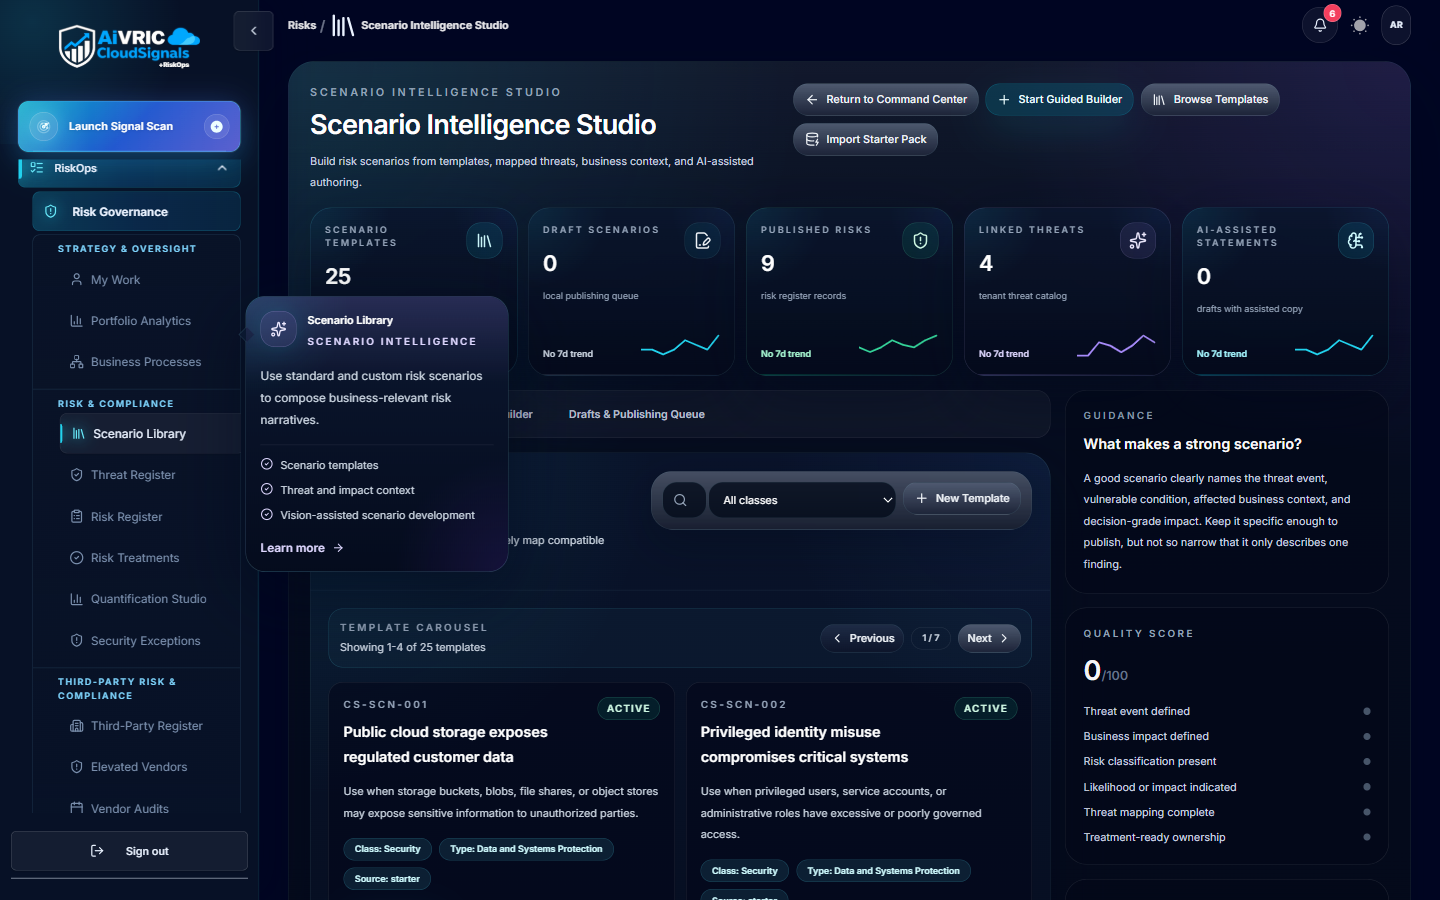
Task: Click the Portfolio Analytics chart icon
Action: click(x=76, y=321)
